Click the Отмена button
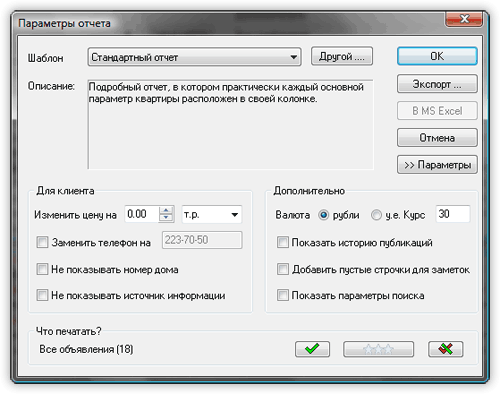This screenshot has height=394, width=500. 437,138
